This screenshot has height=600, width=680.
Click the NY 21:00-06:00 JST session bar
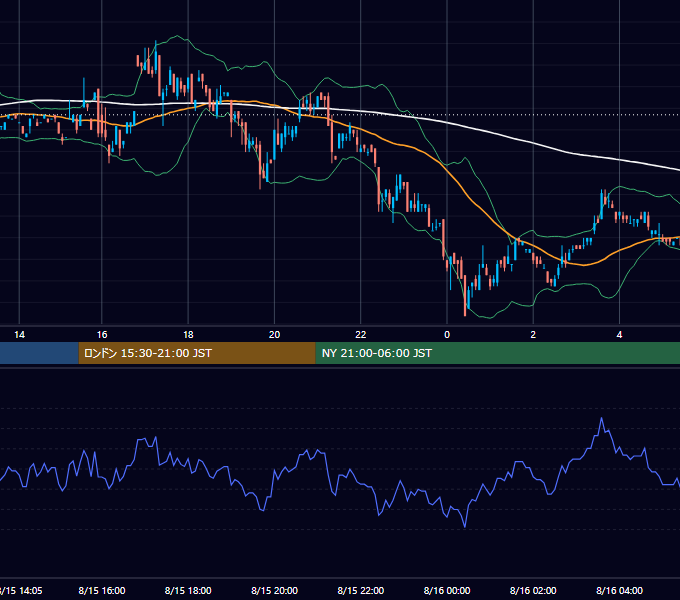497,353
